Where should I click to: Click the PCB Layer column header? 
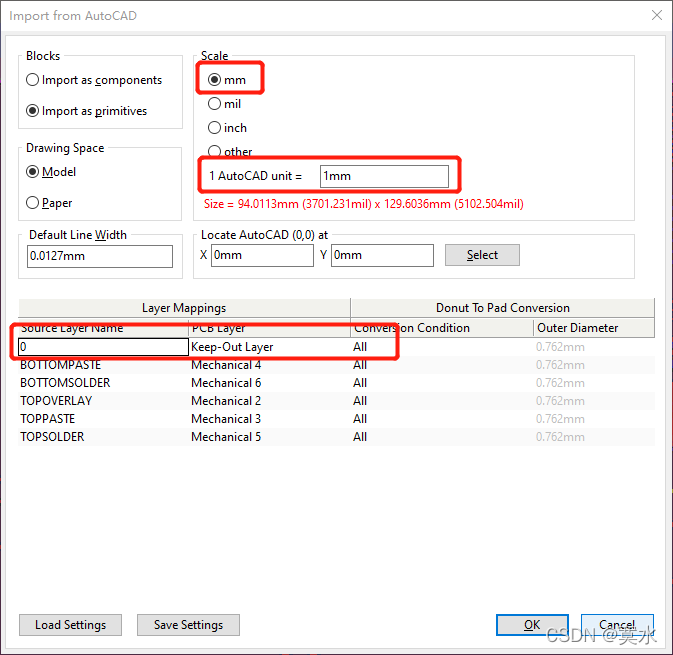(269, 328)
